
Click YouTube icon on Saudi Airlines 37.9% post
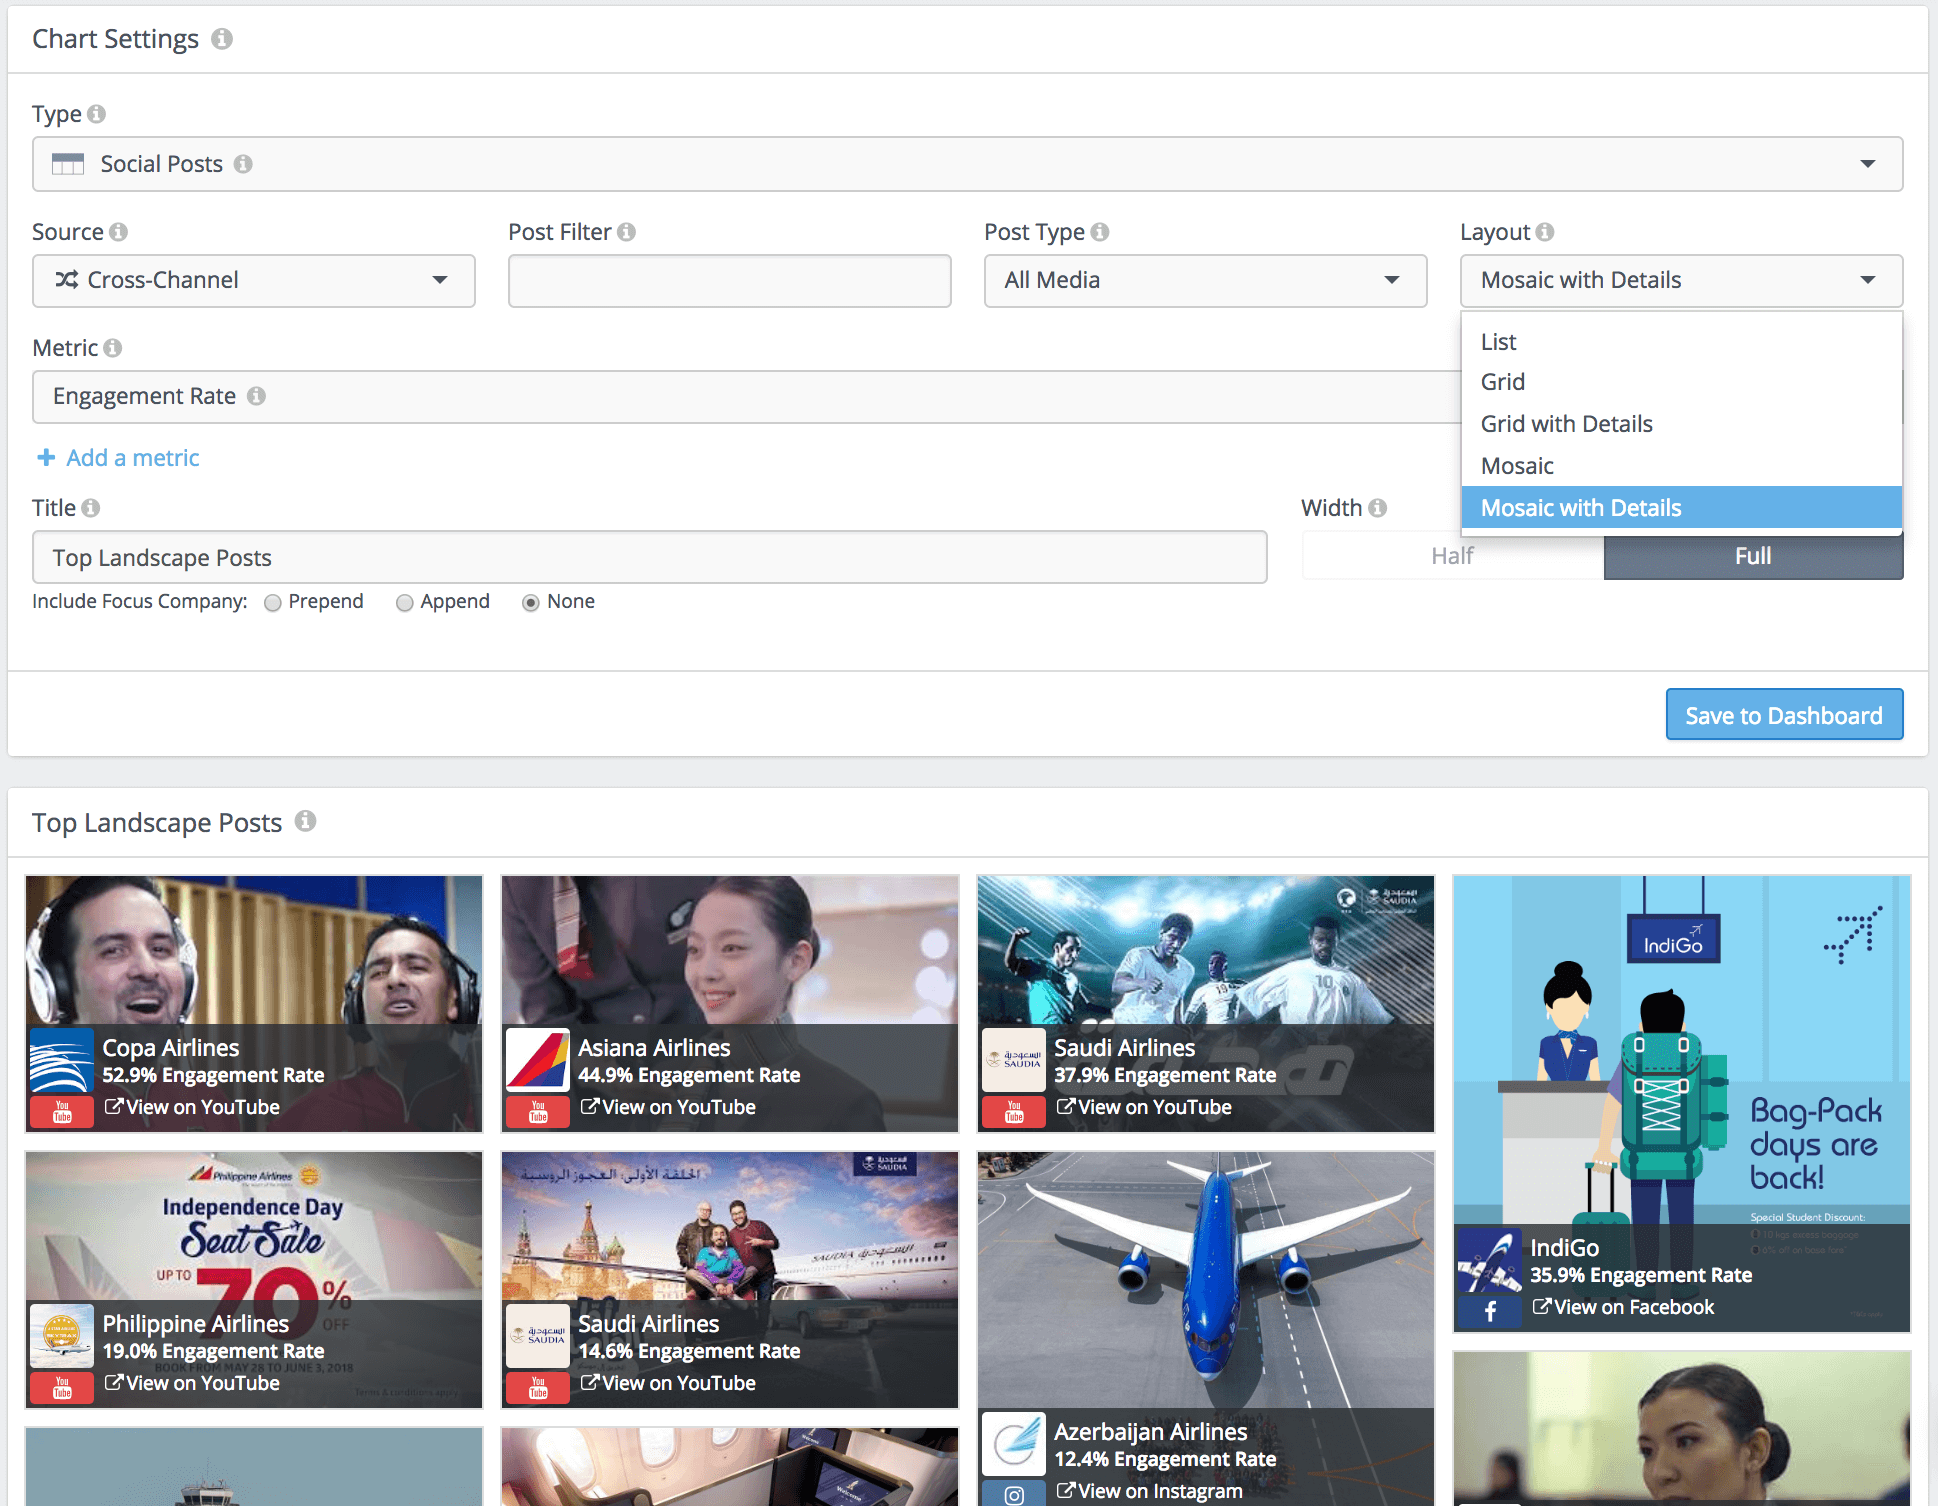pyautogui.click(x=1014, y=1112)
